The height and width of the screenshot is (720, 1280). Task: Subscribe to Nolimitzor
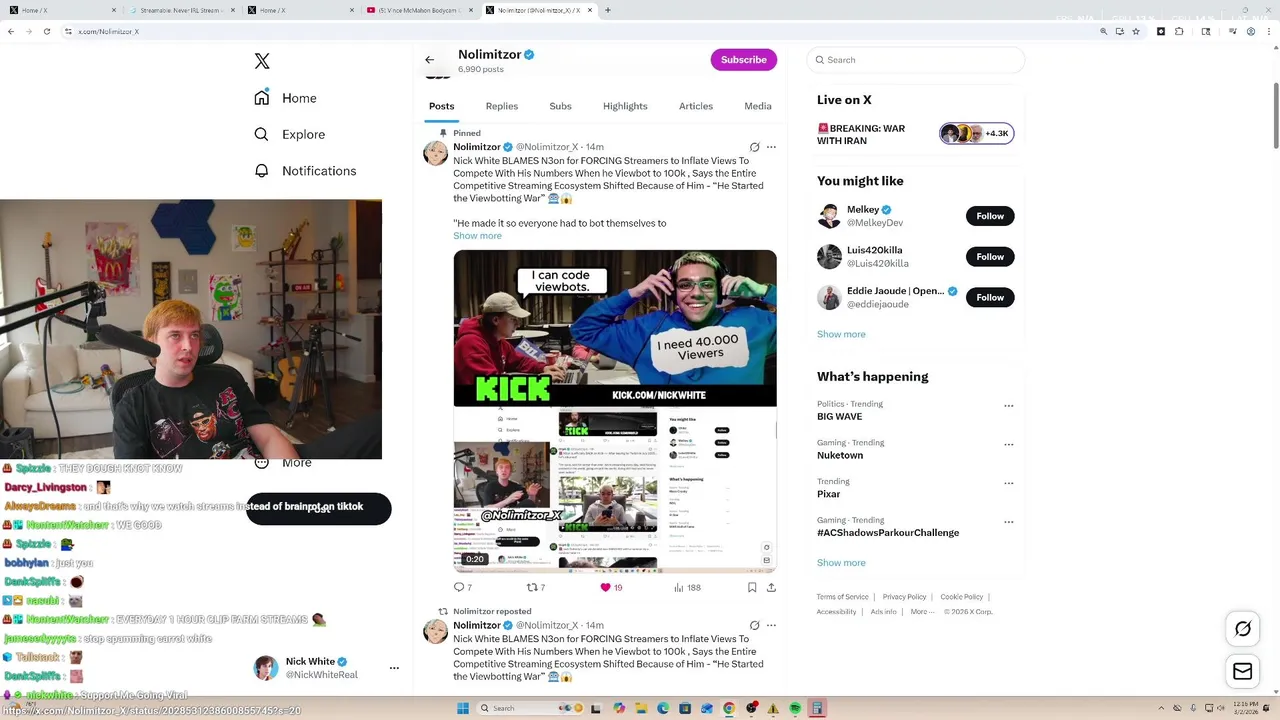744,60
